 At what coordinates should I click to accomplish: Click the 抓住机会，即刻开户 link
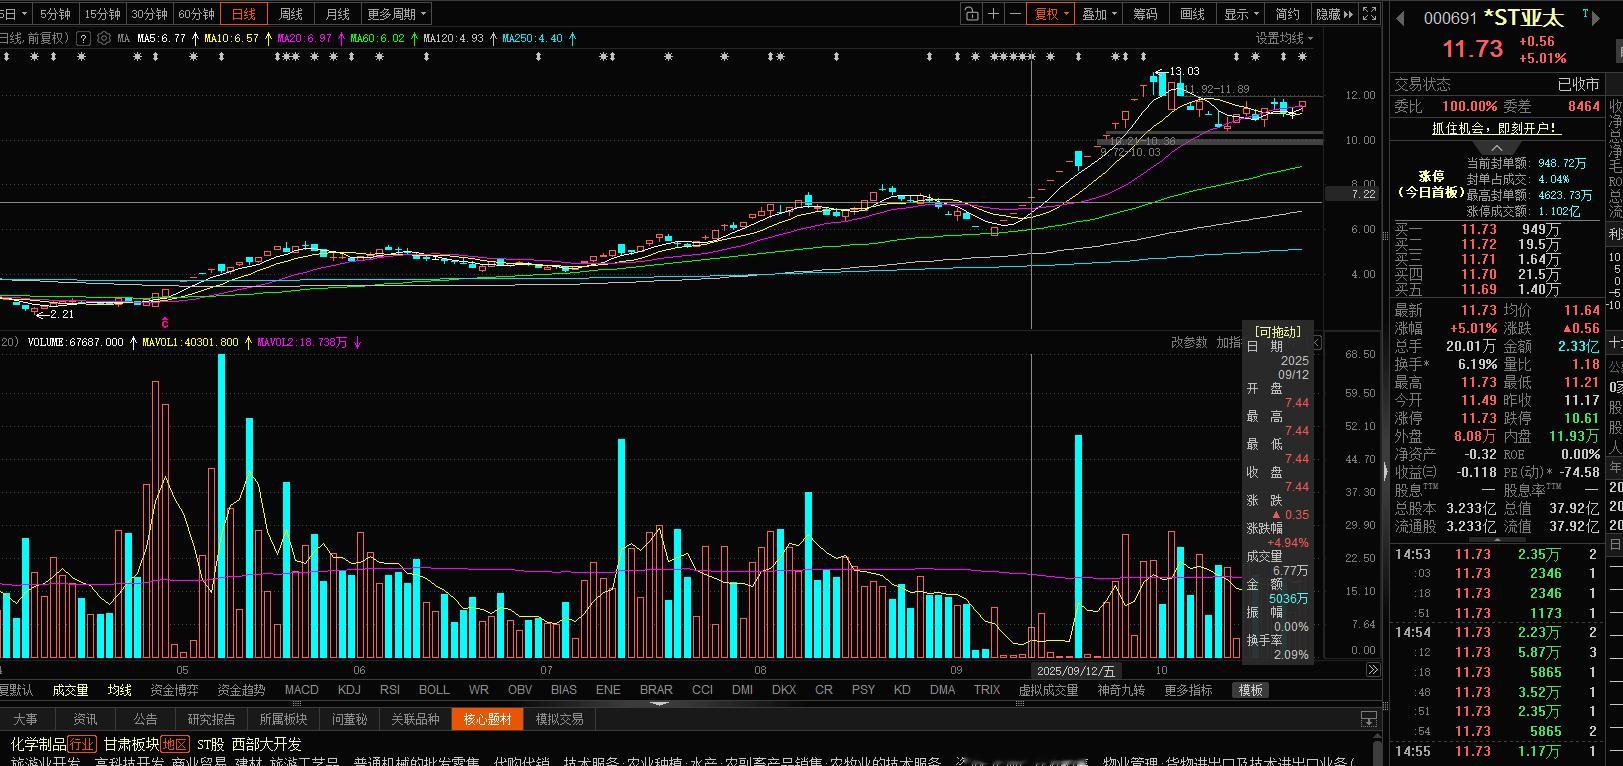coord(1496,128)
